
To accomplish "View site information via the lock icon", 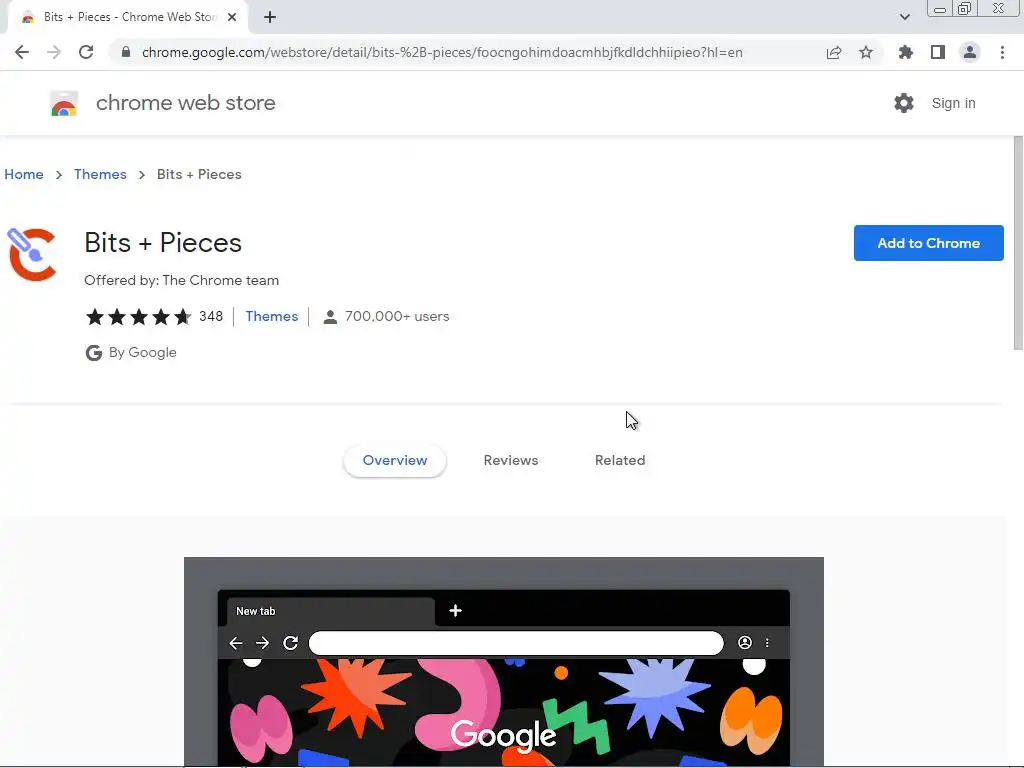I will pos(126,52).
